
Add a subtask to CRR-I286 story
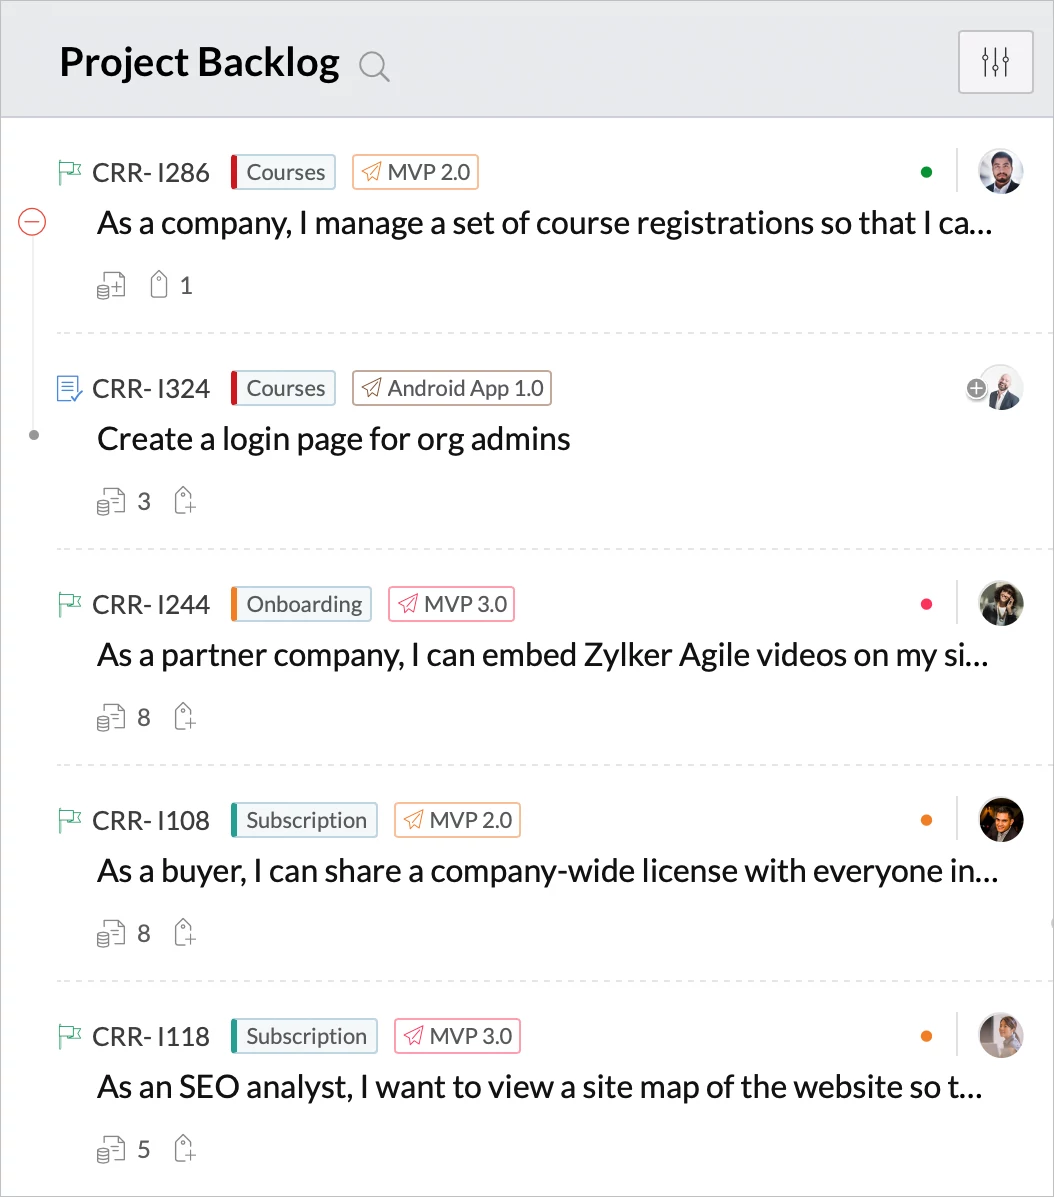pyautogui.click(x=111, y=286)
